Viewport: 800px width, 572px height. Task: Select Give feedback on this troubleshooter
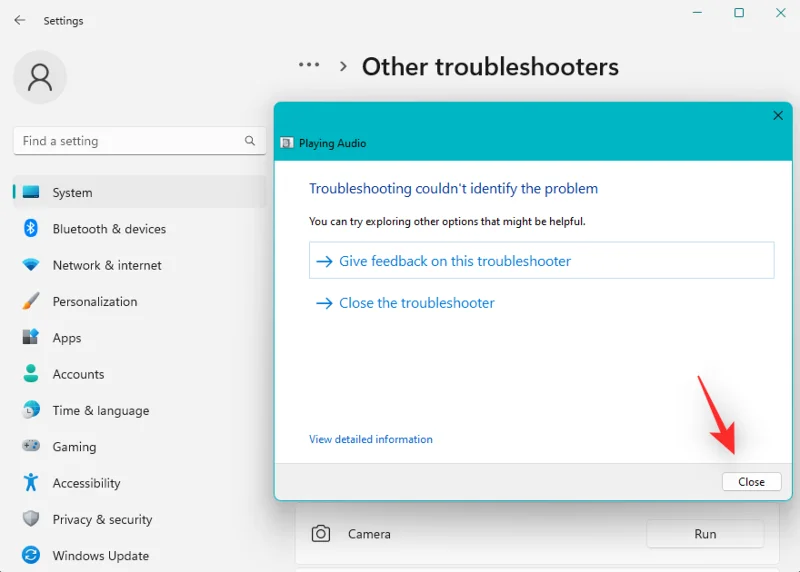pos(455,261)
